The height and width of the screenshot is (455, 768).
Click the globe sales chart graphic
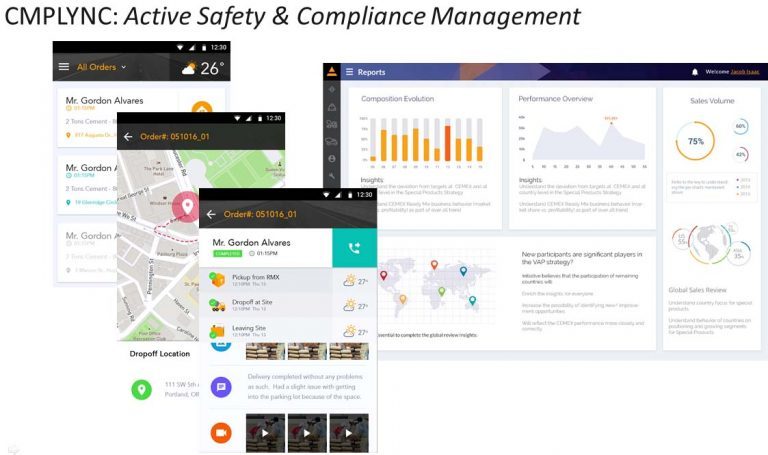[712, 244]
